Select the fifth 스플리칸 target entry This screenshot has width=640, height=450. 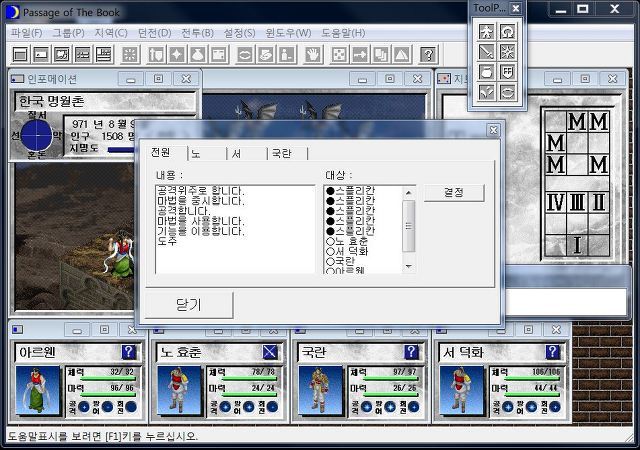coord(350,231)
